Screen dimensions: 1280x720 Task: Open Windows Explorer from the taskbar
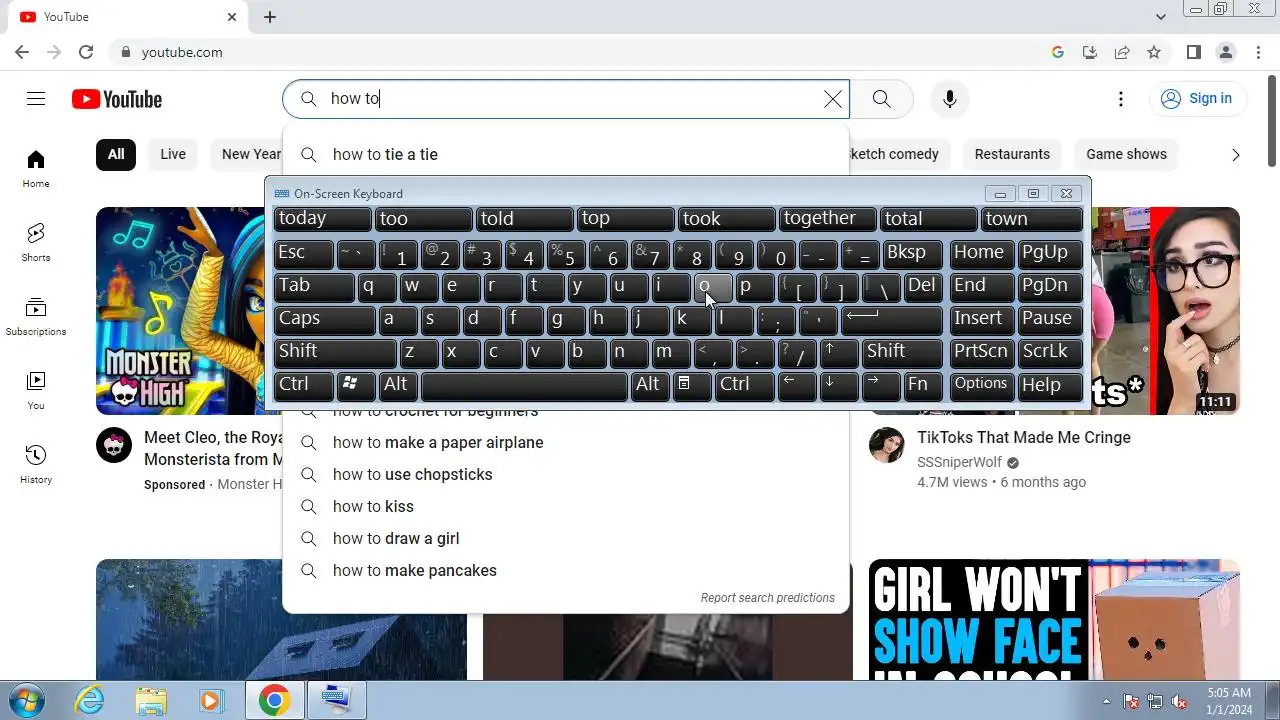click(x=151, y=700)
